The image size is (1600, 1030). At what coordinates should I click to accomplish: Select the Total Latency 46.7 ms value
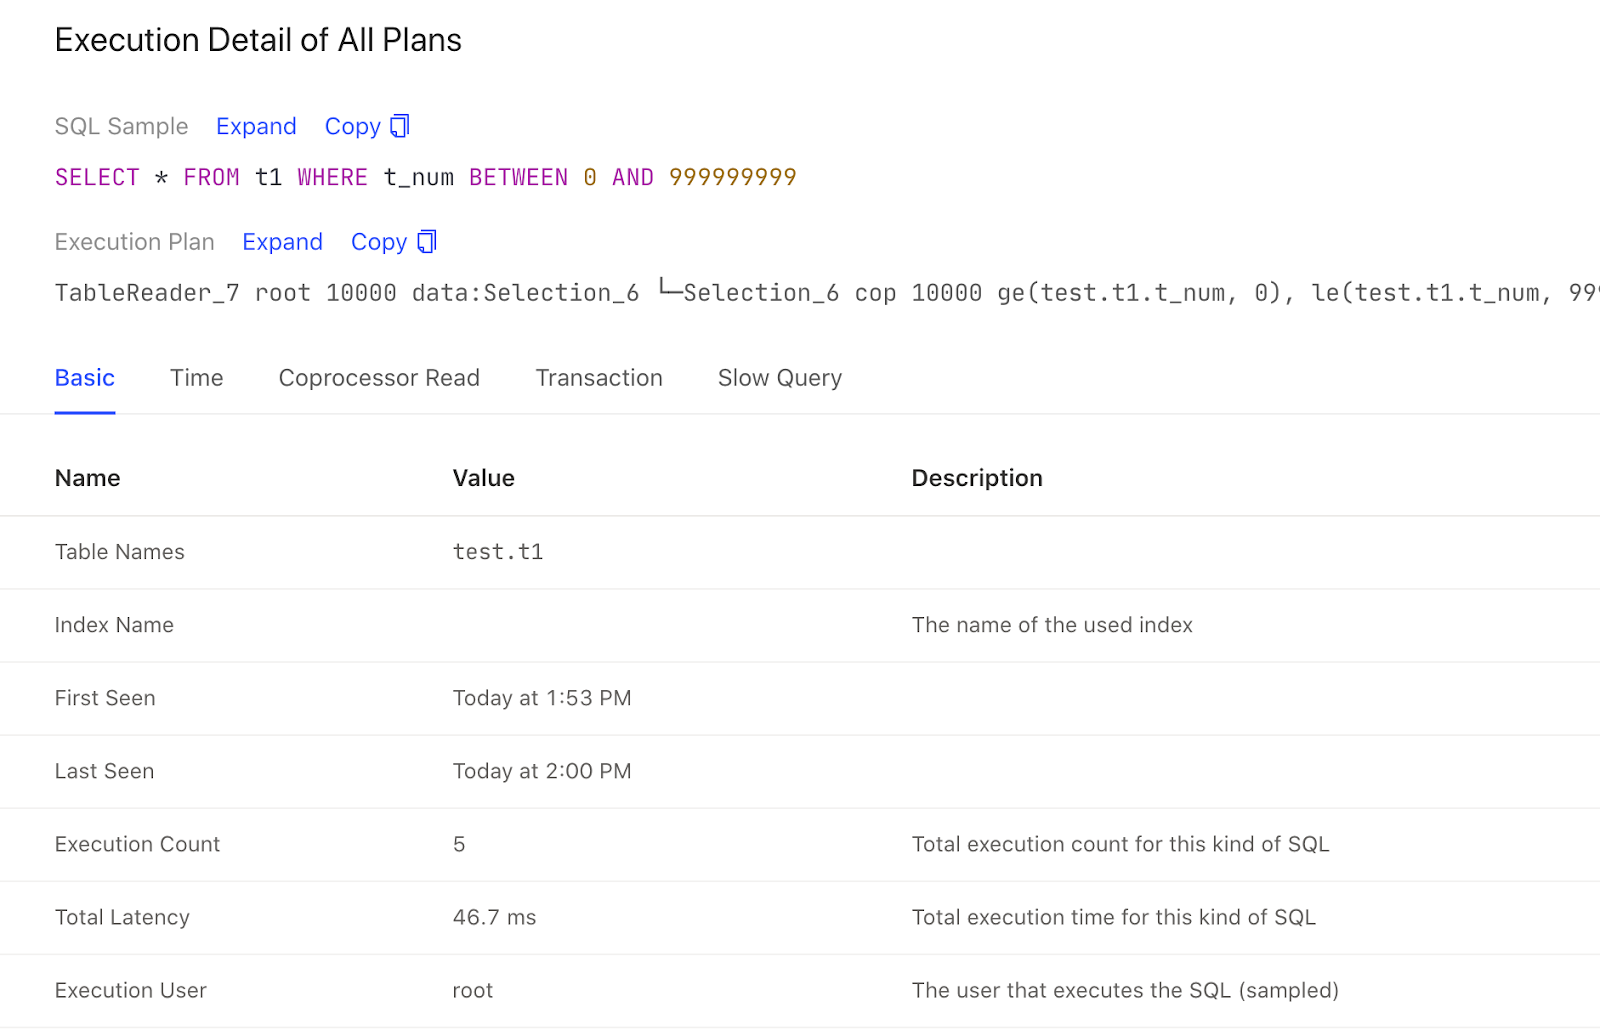tap(494, 917)
